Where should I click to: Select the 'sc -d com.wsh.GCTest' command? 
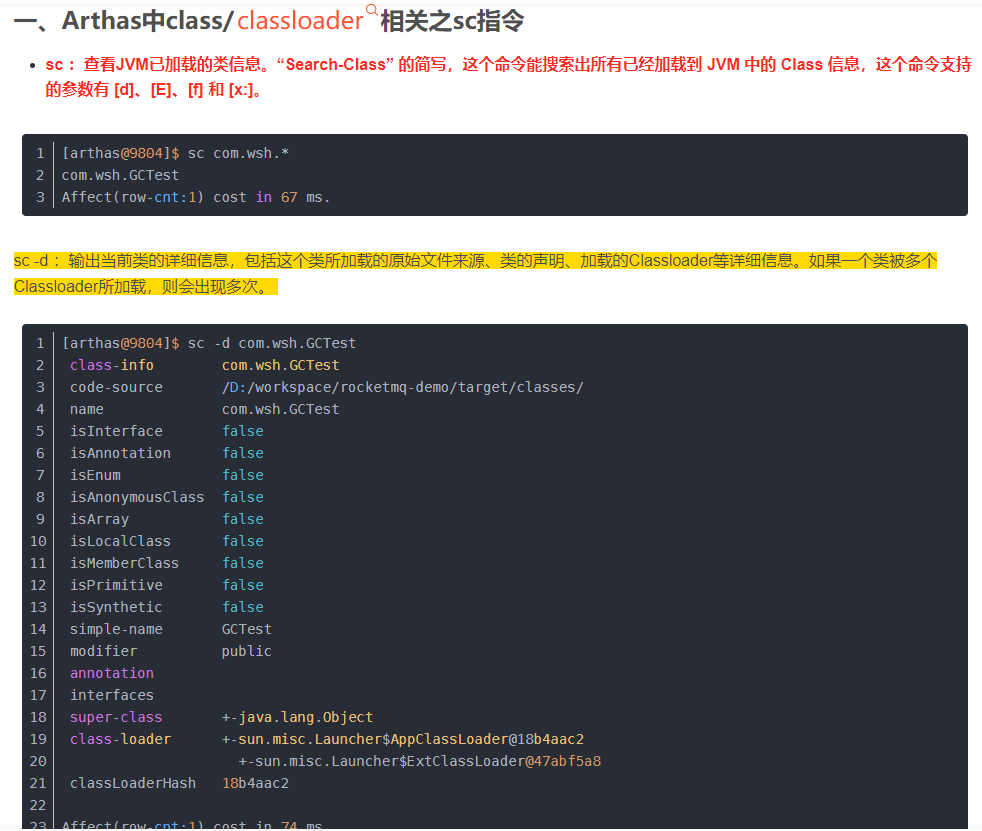click(209, 343)
